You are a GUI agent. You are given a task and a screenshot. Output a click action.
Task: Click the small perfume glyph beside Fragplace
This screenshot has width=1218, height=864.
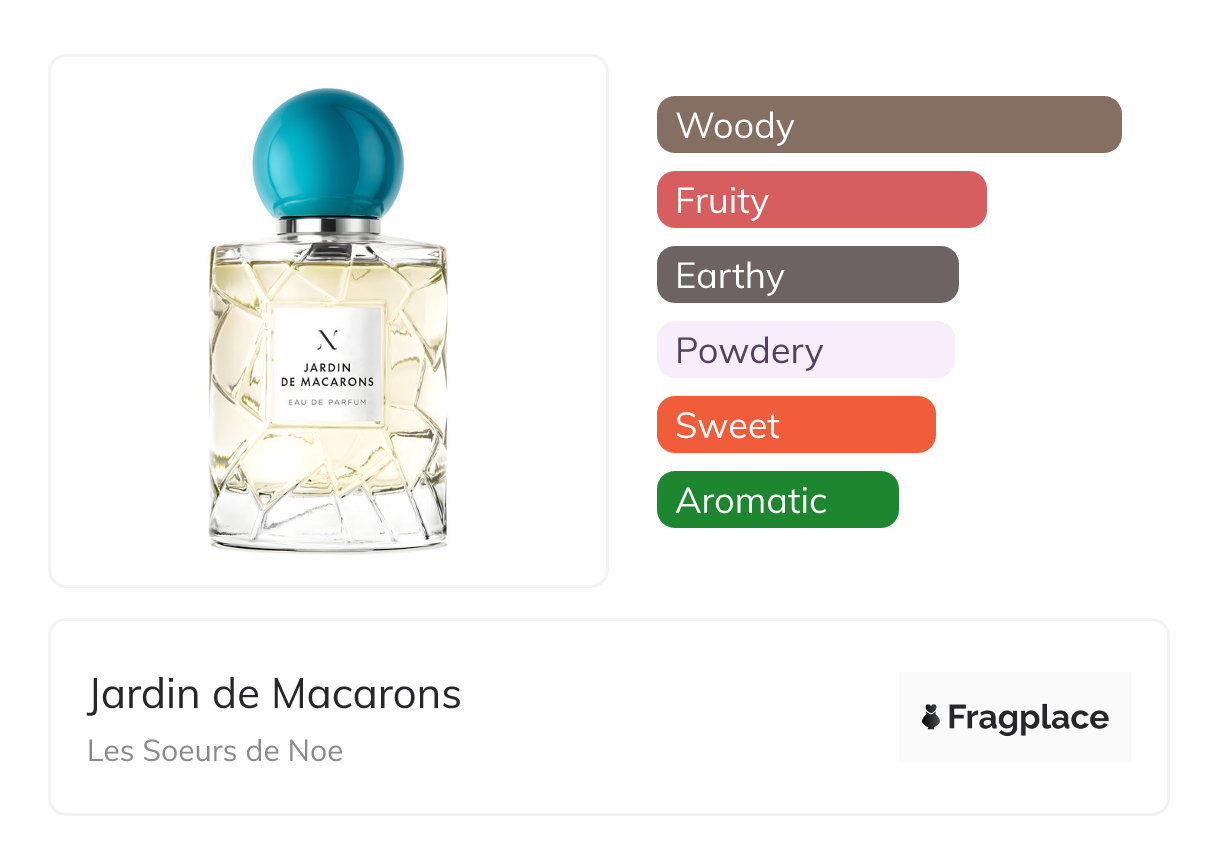931,718
